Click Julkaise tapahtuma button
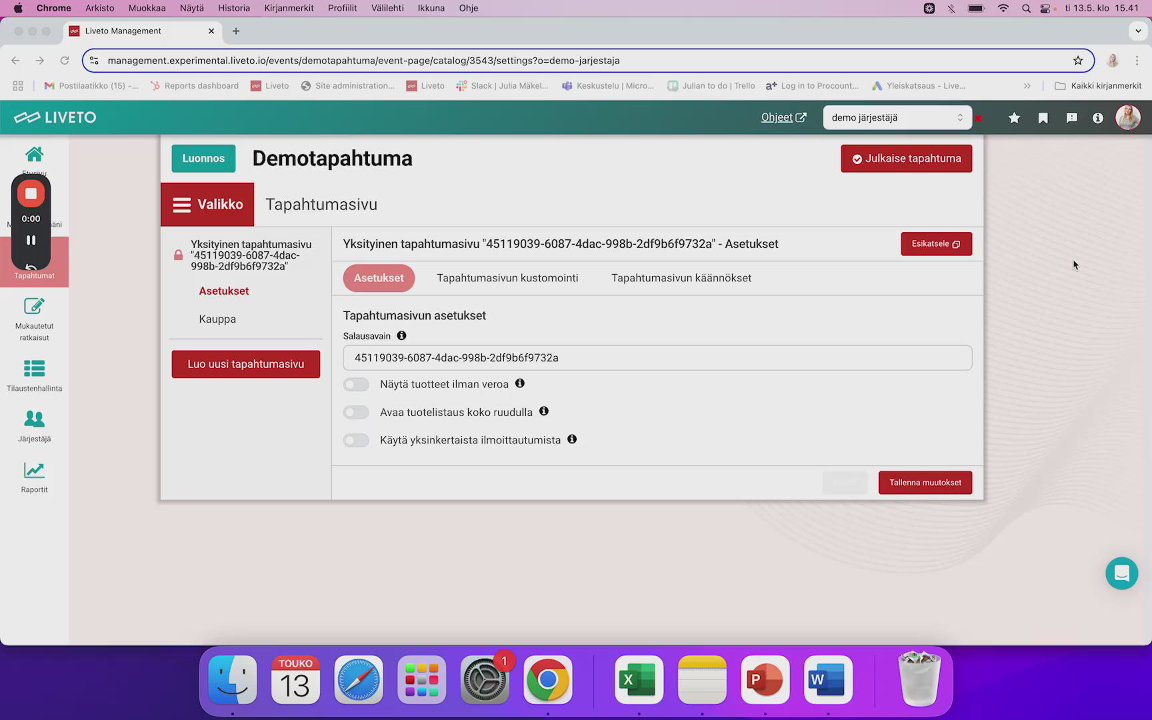 (906, 158)
